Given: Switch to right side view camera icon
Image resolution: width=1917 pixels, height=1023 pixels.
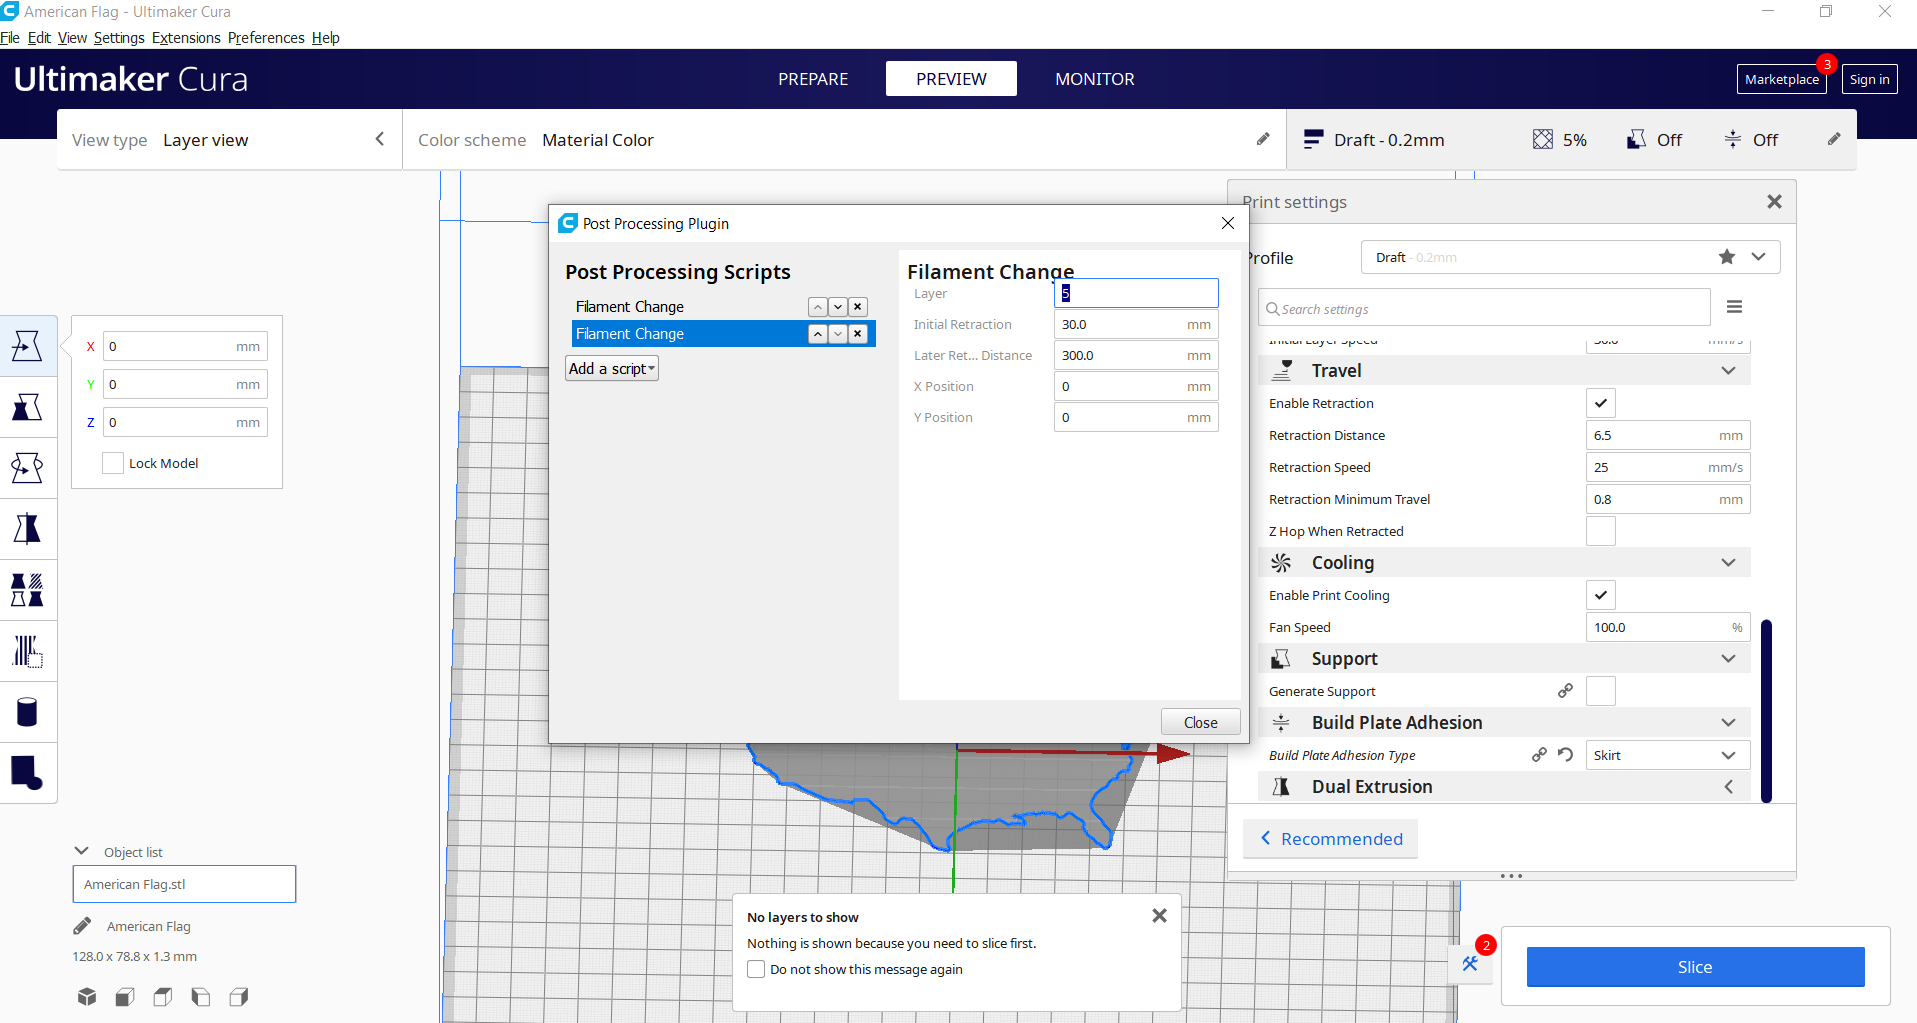Looking at the screenshot, I should click(x=239, y=996).
